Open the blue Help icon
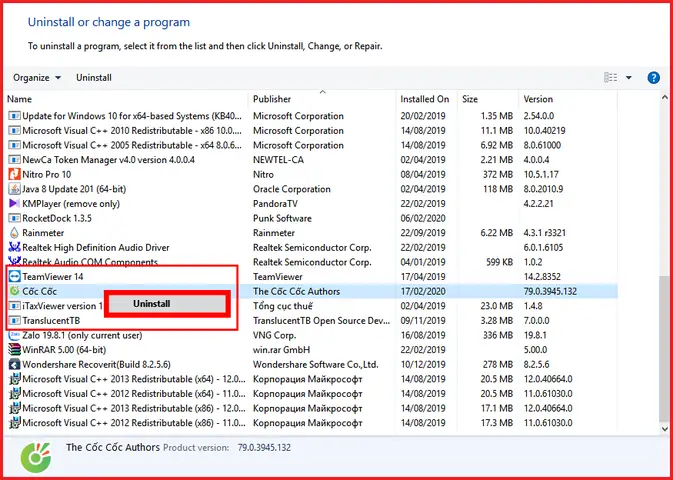Image resolution: width=673 pixels, height=480 pixels. coord(653,78)
